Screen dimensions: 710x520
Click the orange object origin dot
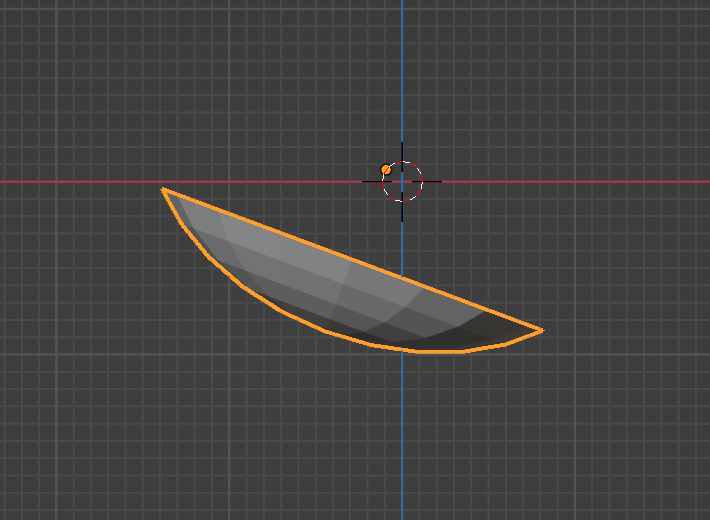coord(386,170)
